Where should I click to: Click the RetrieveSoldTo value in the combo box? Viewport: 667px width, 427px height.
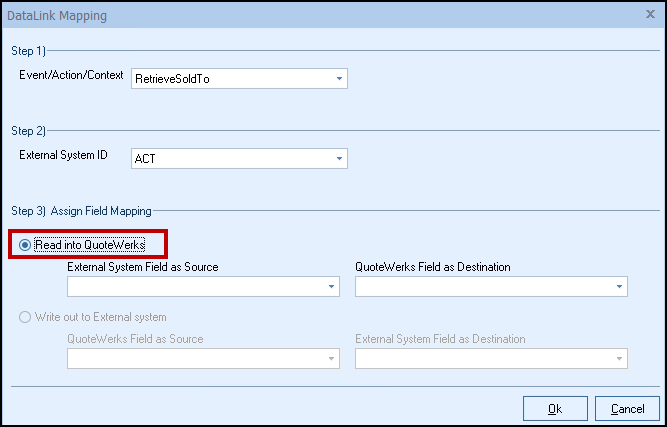click(230, 78)
